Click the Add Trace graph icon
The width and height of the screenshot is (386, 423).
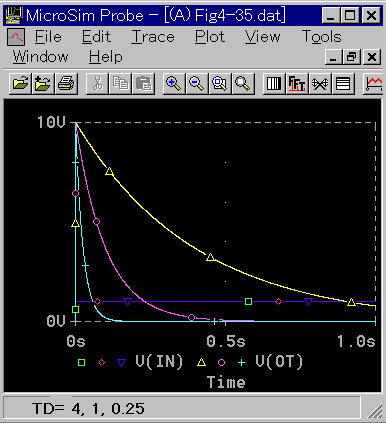tap(374, 83)
